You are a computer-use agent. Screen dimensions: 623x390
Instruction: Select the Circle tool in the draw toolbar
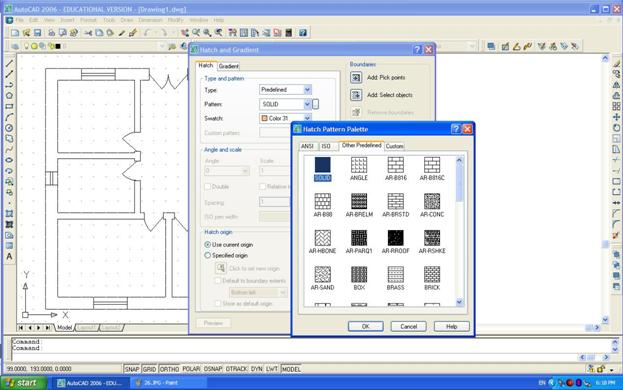pos(9,128)
